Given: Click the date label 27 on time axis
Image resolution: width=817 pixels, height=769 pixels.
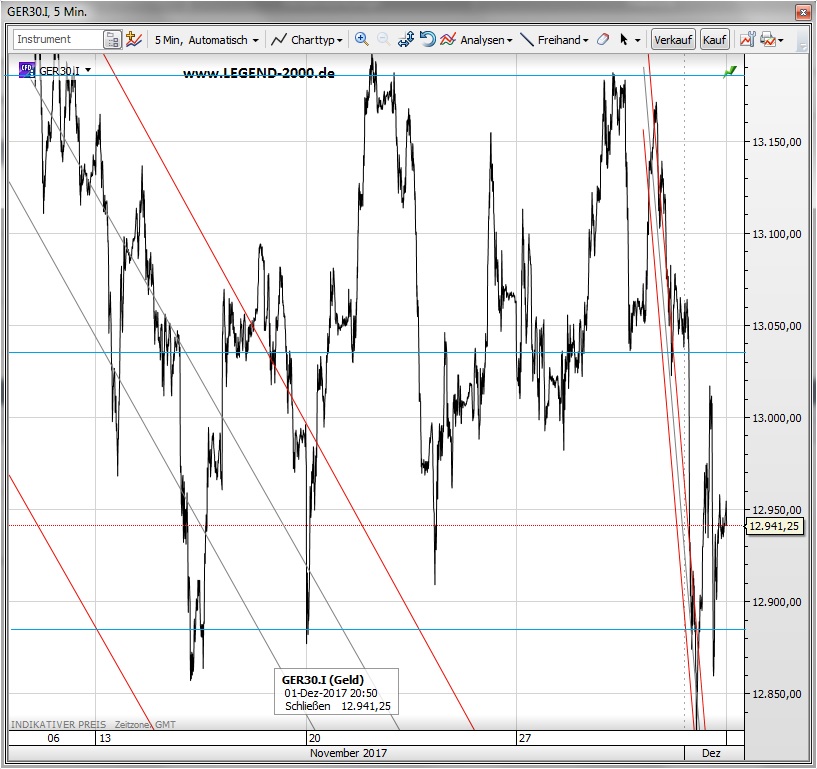Looking at the screenshot, I should pyautogui.click(x=525, y=738).
